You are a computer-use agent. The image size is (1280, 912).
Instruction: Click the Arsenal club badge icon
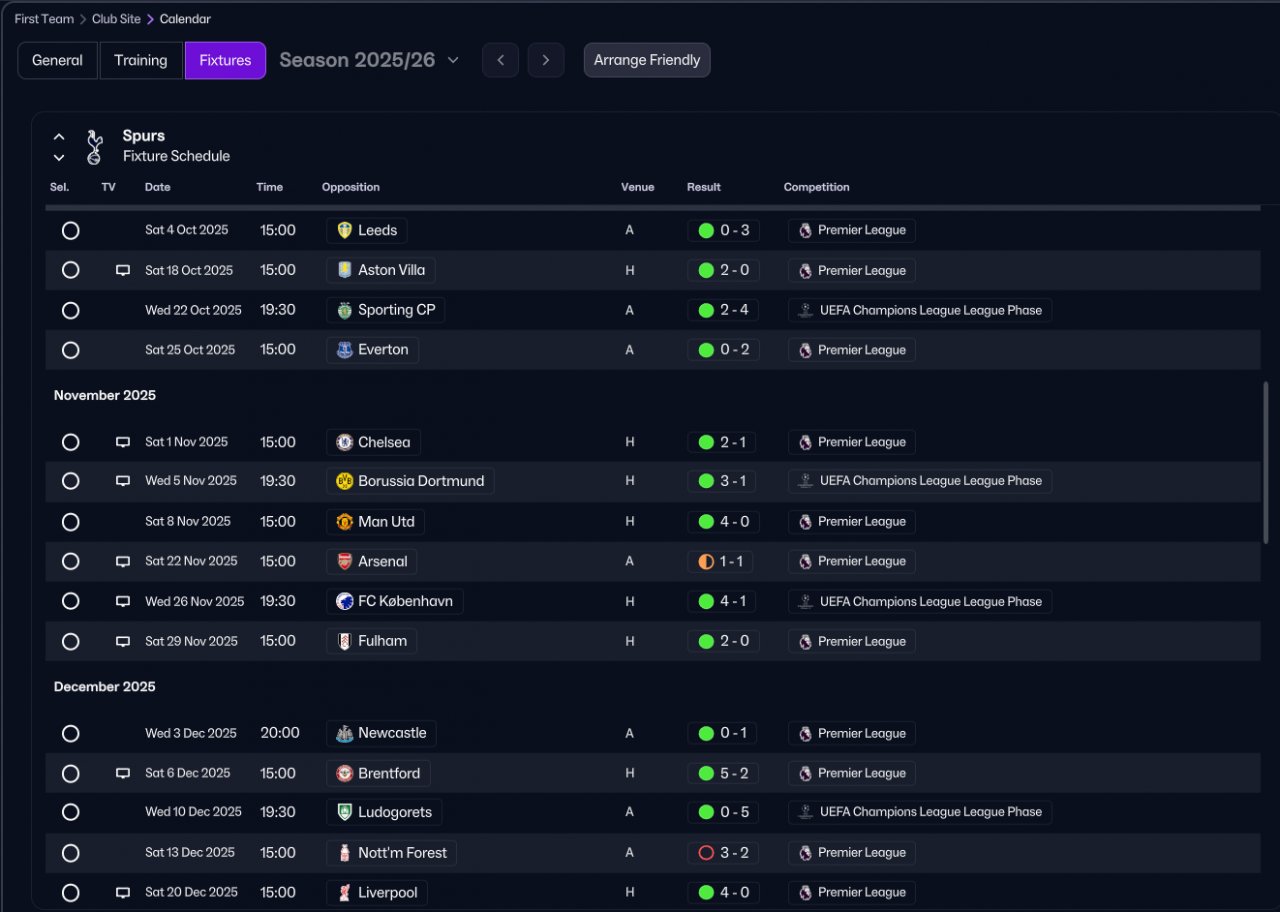coord(344,561)
